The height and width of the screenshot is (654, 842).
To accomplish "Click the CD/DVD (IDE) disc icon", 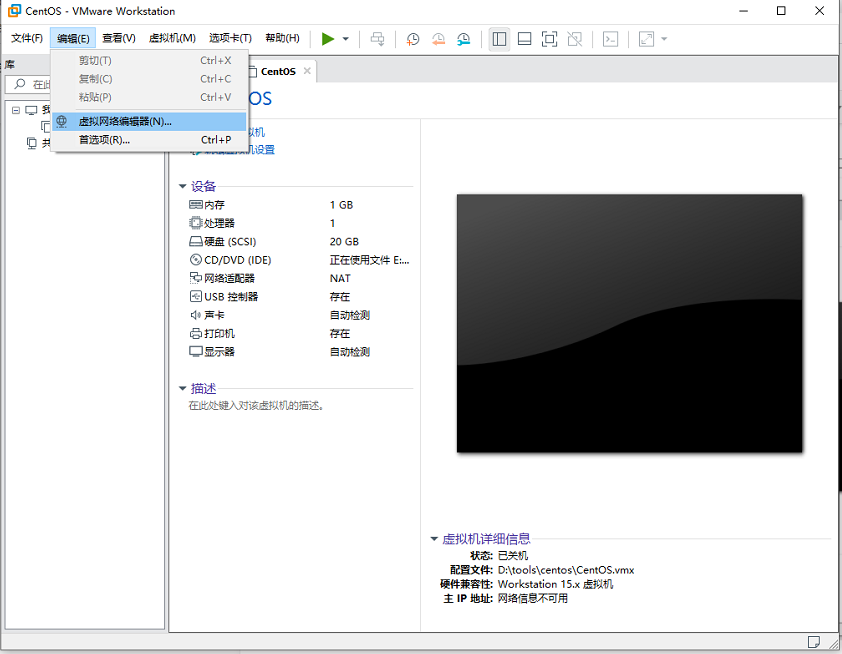I will click(195, 260).
